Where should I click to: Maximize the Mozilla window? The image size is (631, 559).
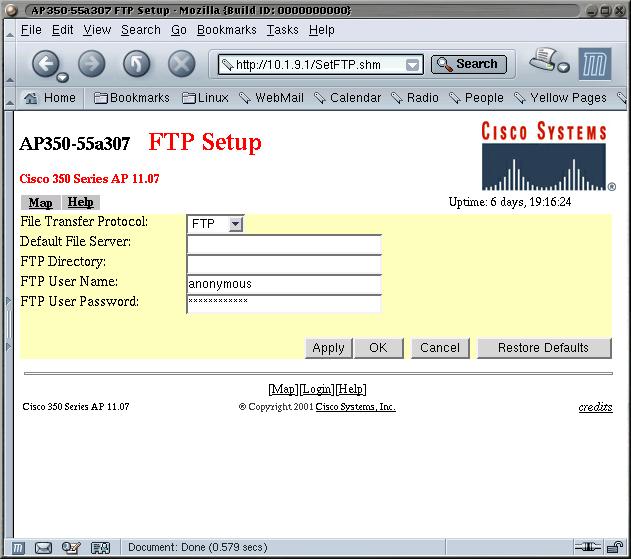(606, 11)
